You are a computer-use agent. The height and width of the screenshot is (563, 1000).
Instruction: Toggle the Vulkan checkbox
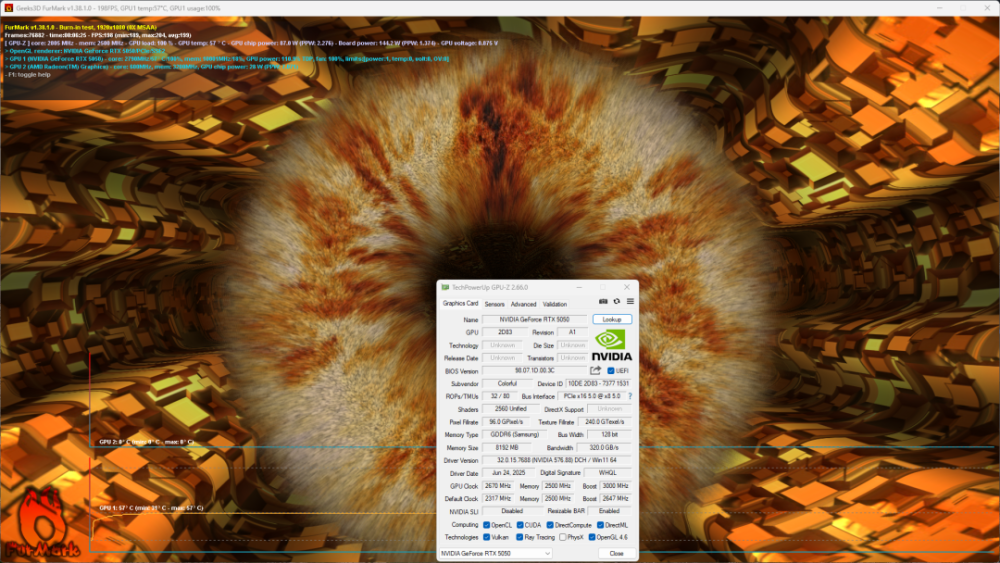(x=487, y=537)
